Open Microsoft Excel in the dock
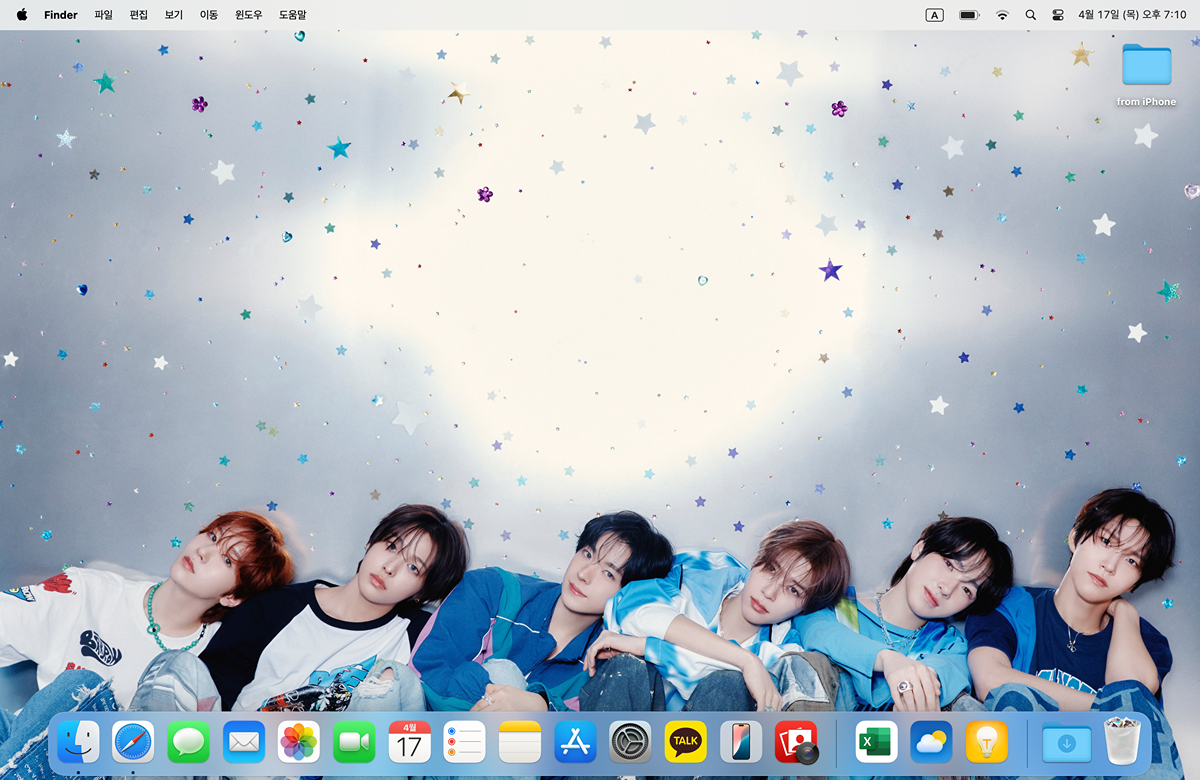1200x780 pixels. pos(876,742)
